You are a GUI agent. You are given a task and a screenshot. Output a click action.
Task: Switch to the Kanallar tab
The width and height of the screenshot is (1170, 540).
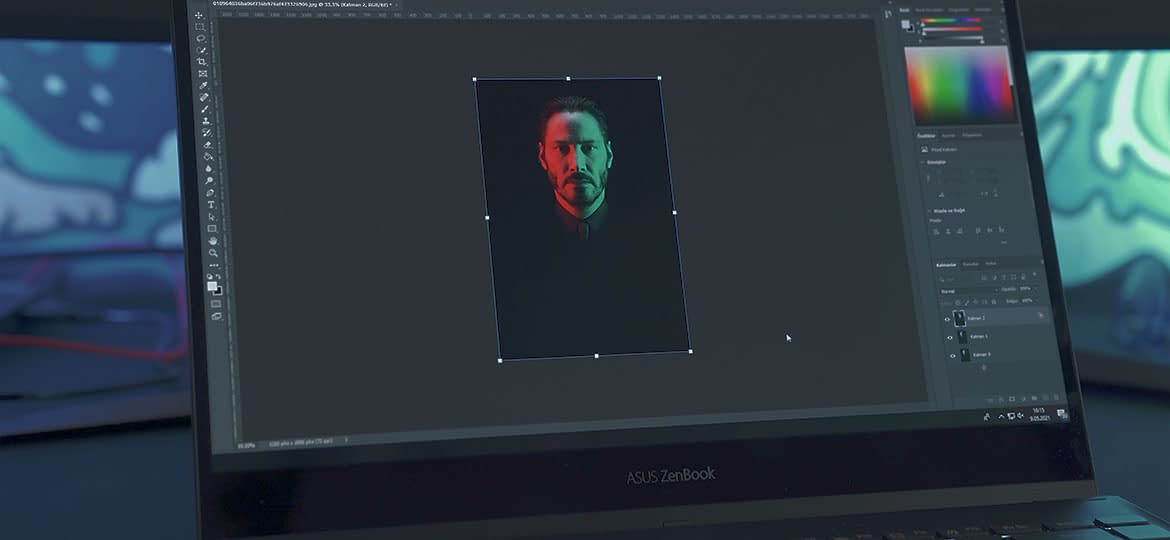[970, 264]
